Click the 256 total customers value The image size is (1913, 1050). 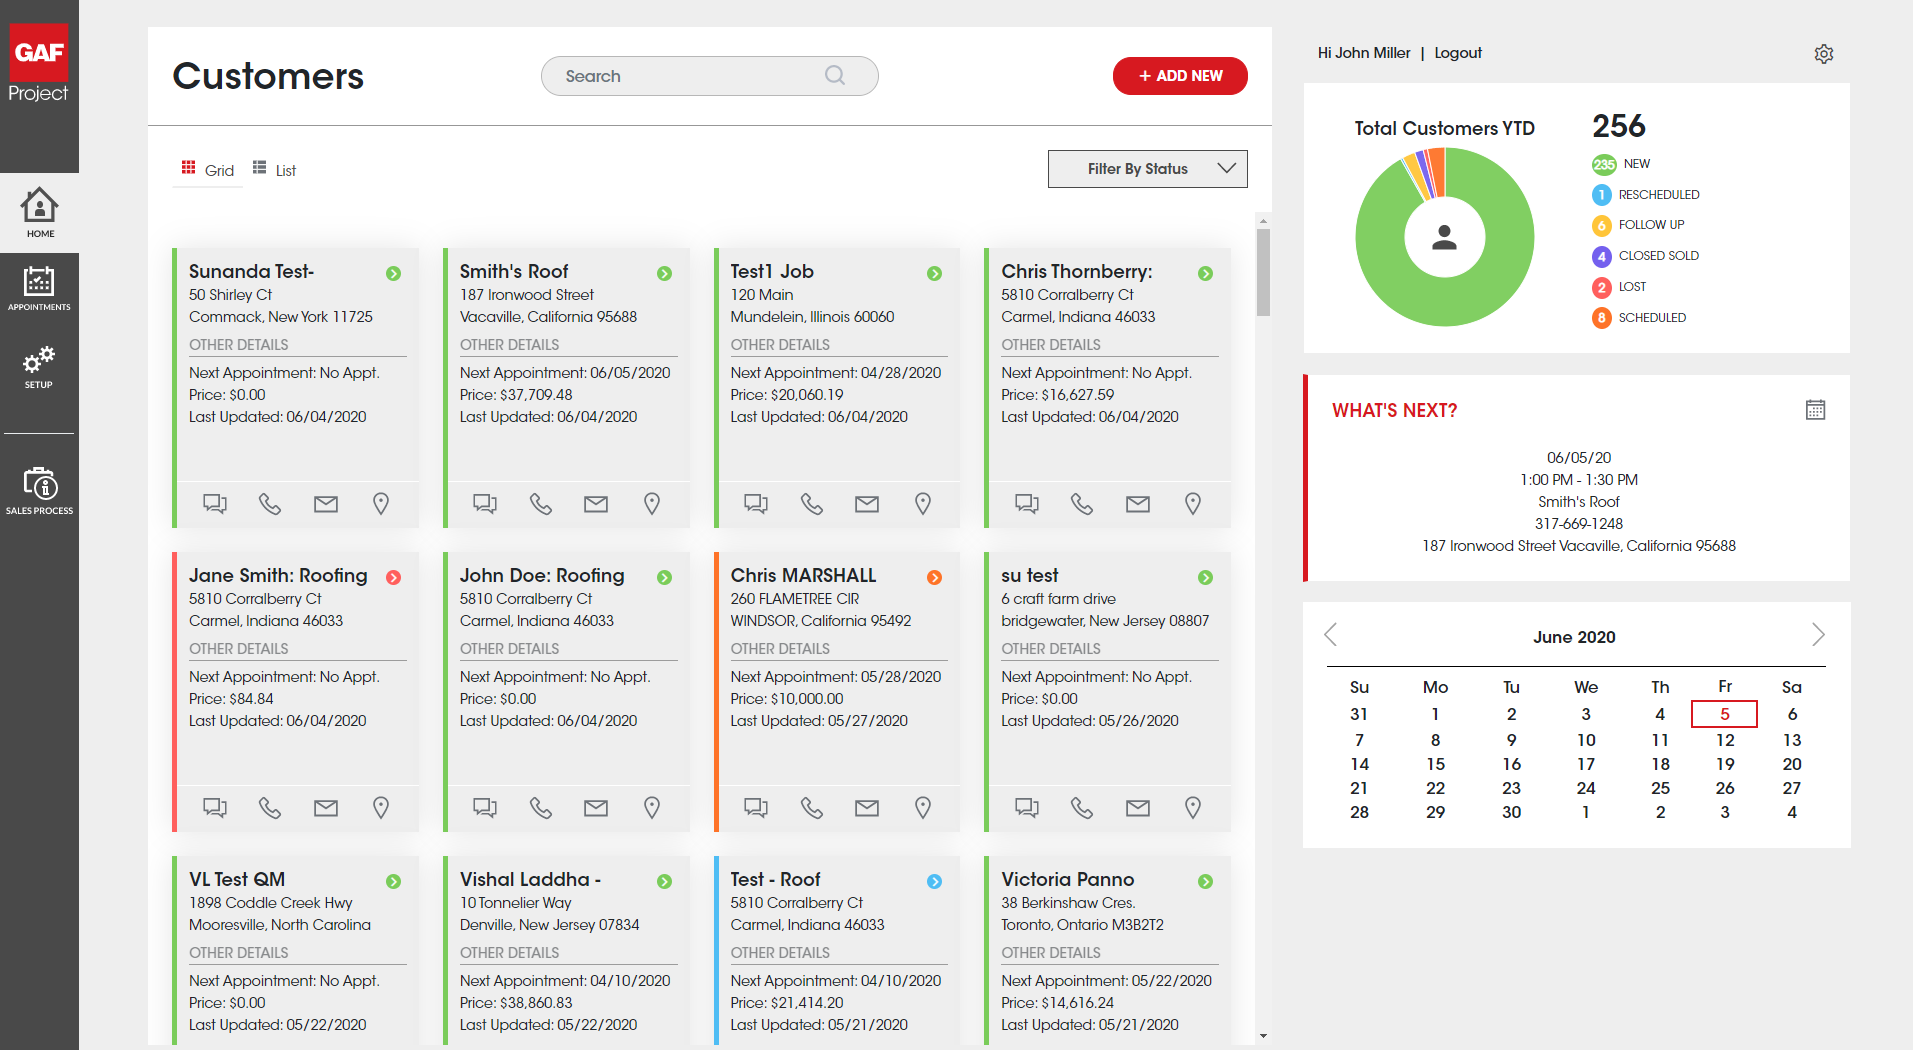tap(1618, 126)
